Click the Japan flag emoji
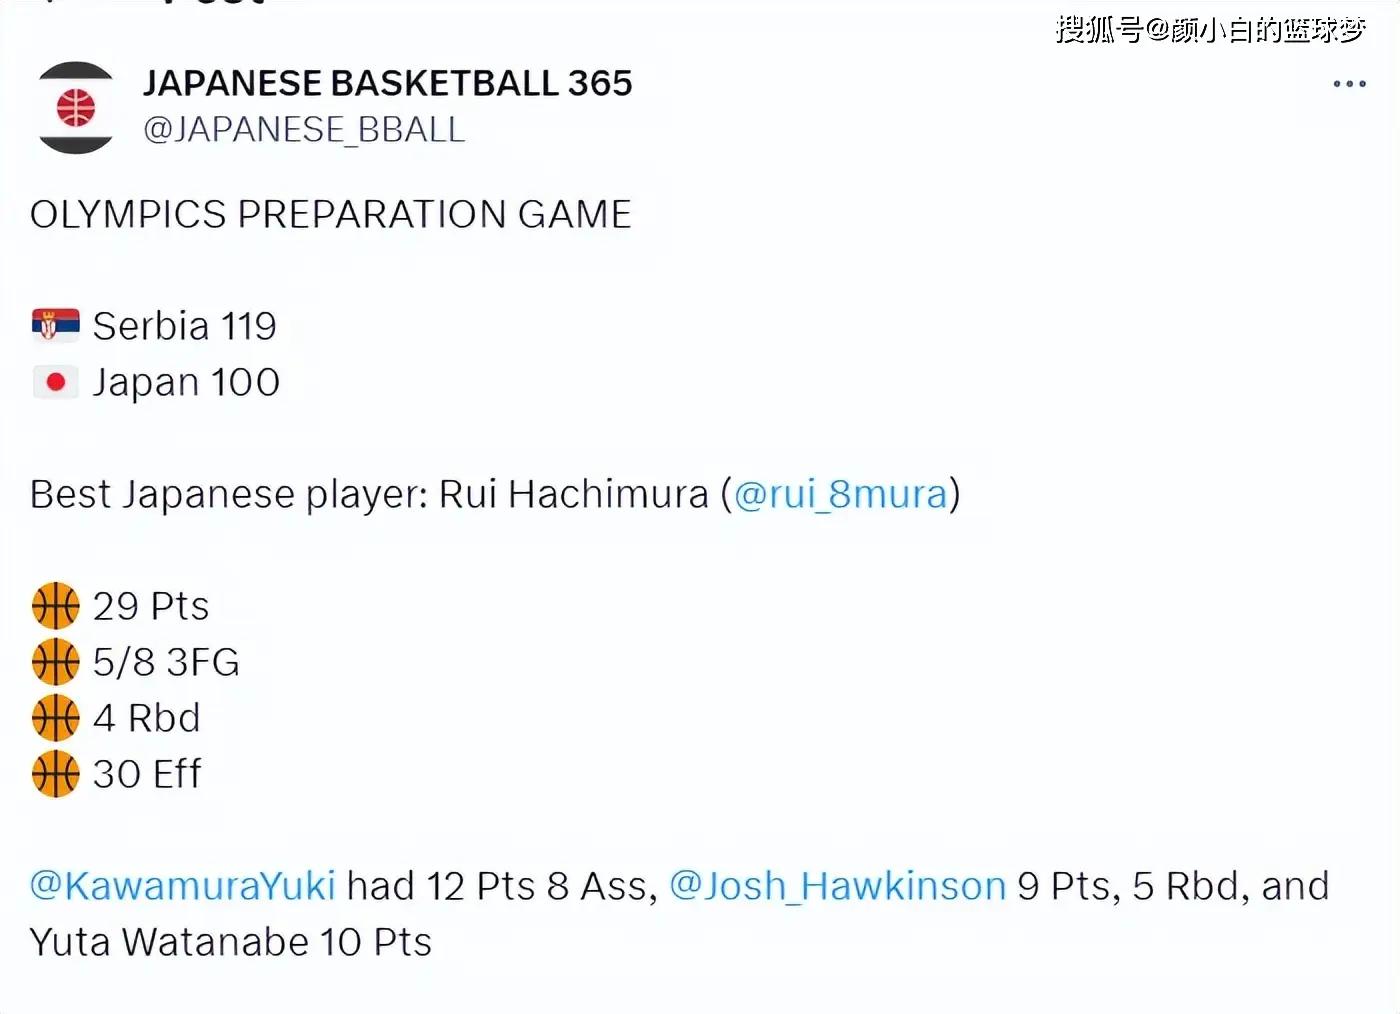The image size is (1400, 1014). 55,382
